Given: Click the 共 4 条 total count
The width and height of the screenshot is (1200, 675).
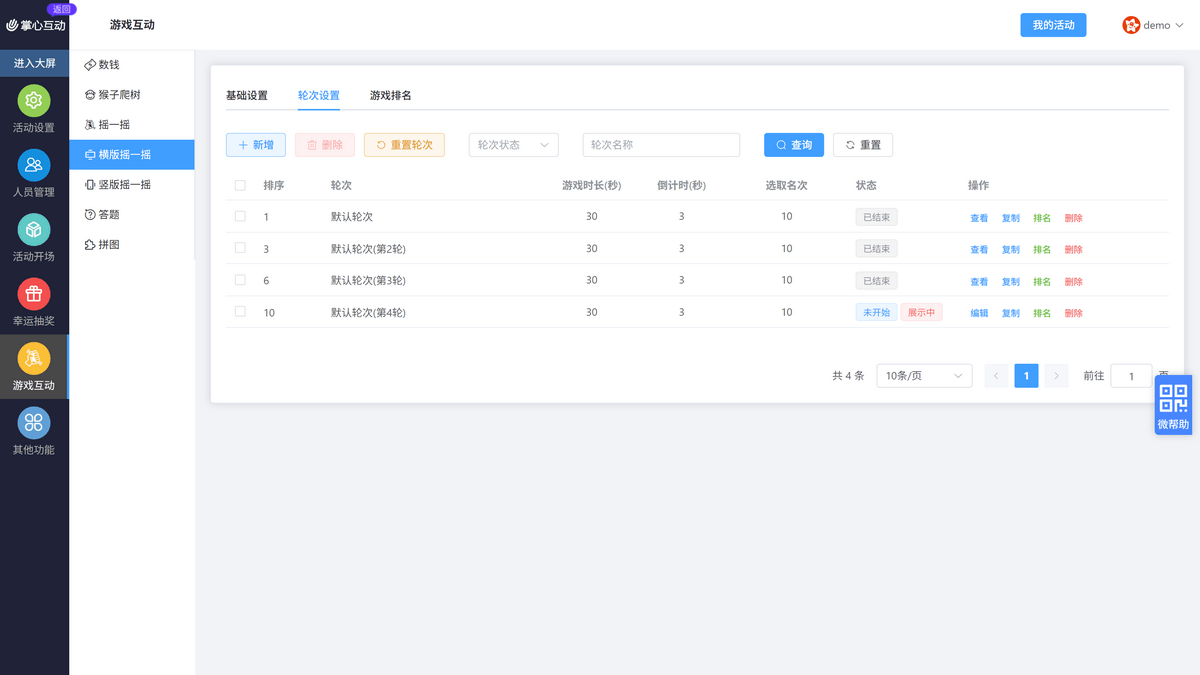Looking at the screenshot, I should click(x=848, y=376).
